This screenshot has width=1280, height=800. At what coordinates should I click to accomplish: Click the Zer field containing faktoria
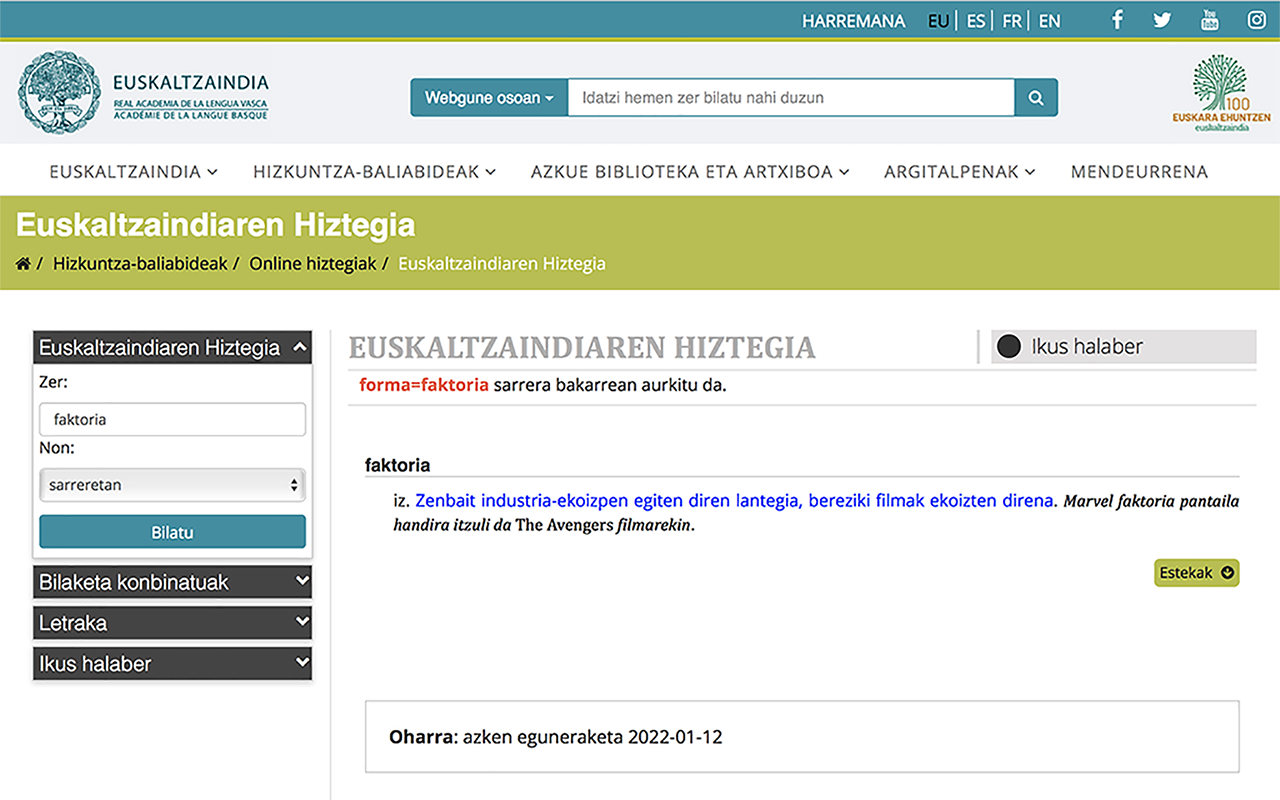172,420
